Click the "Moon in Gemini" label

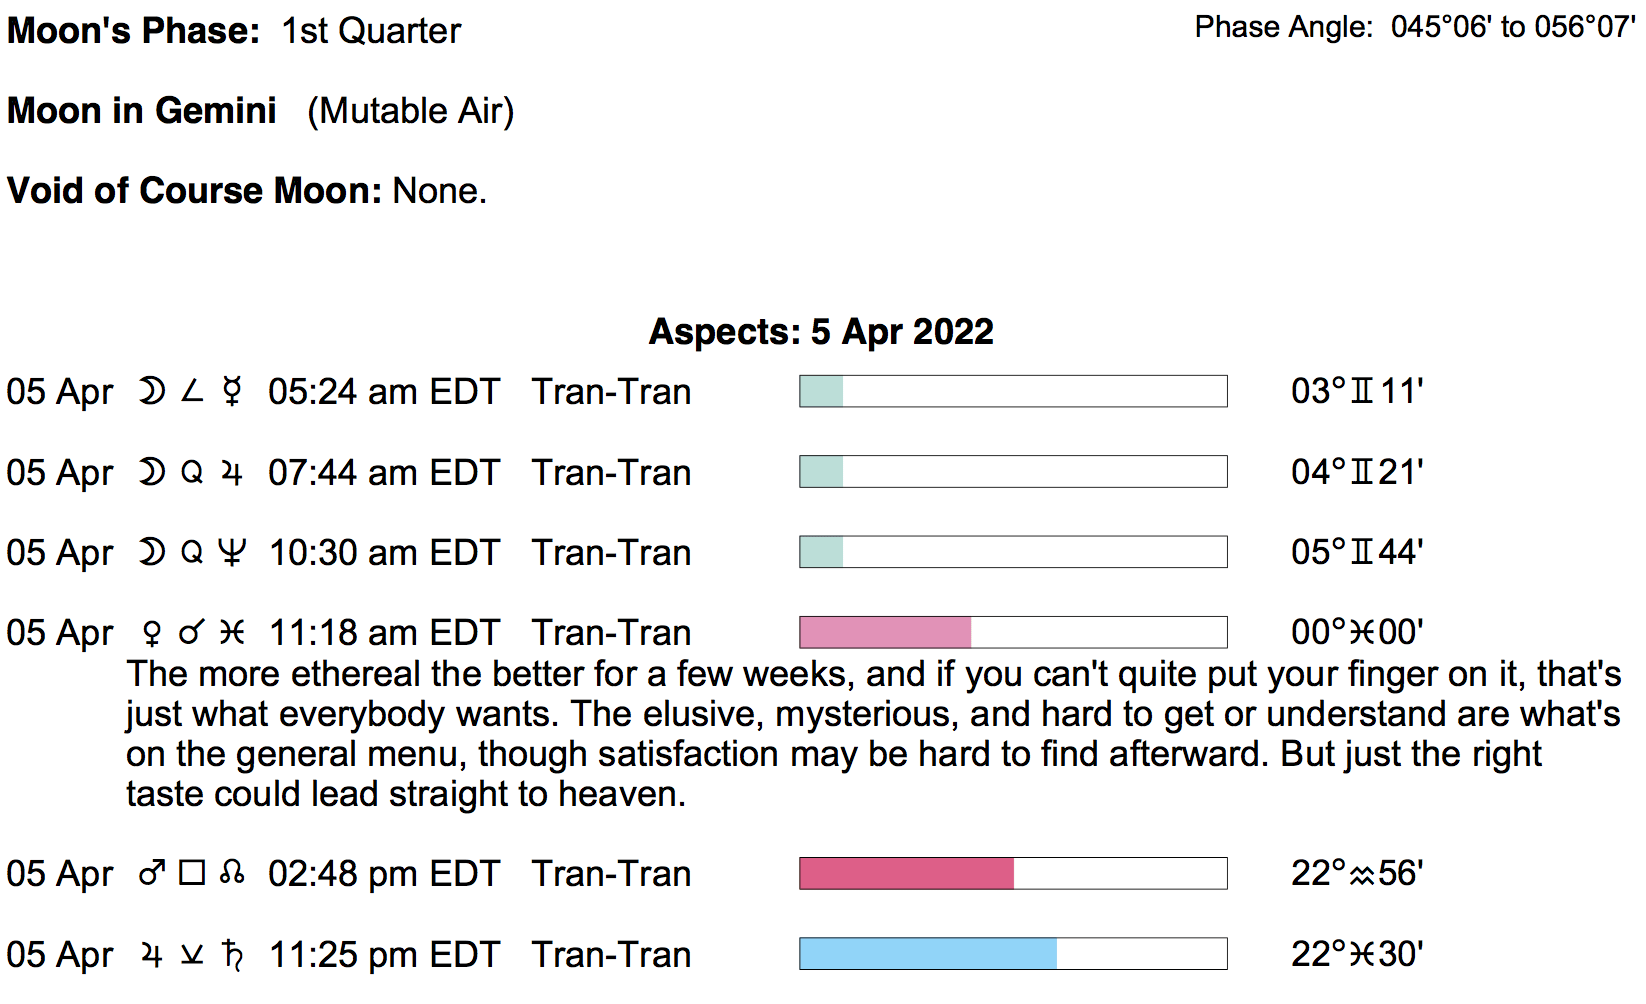point(142,110)
